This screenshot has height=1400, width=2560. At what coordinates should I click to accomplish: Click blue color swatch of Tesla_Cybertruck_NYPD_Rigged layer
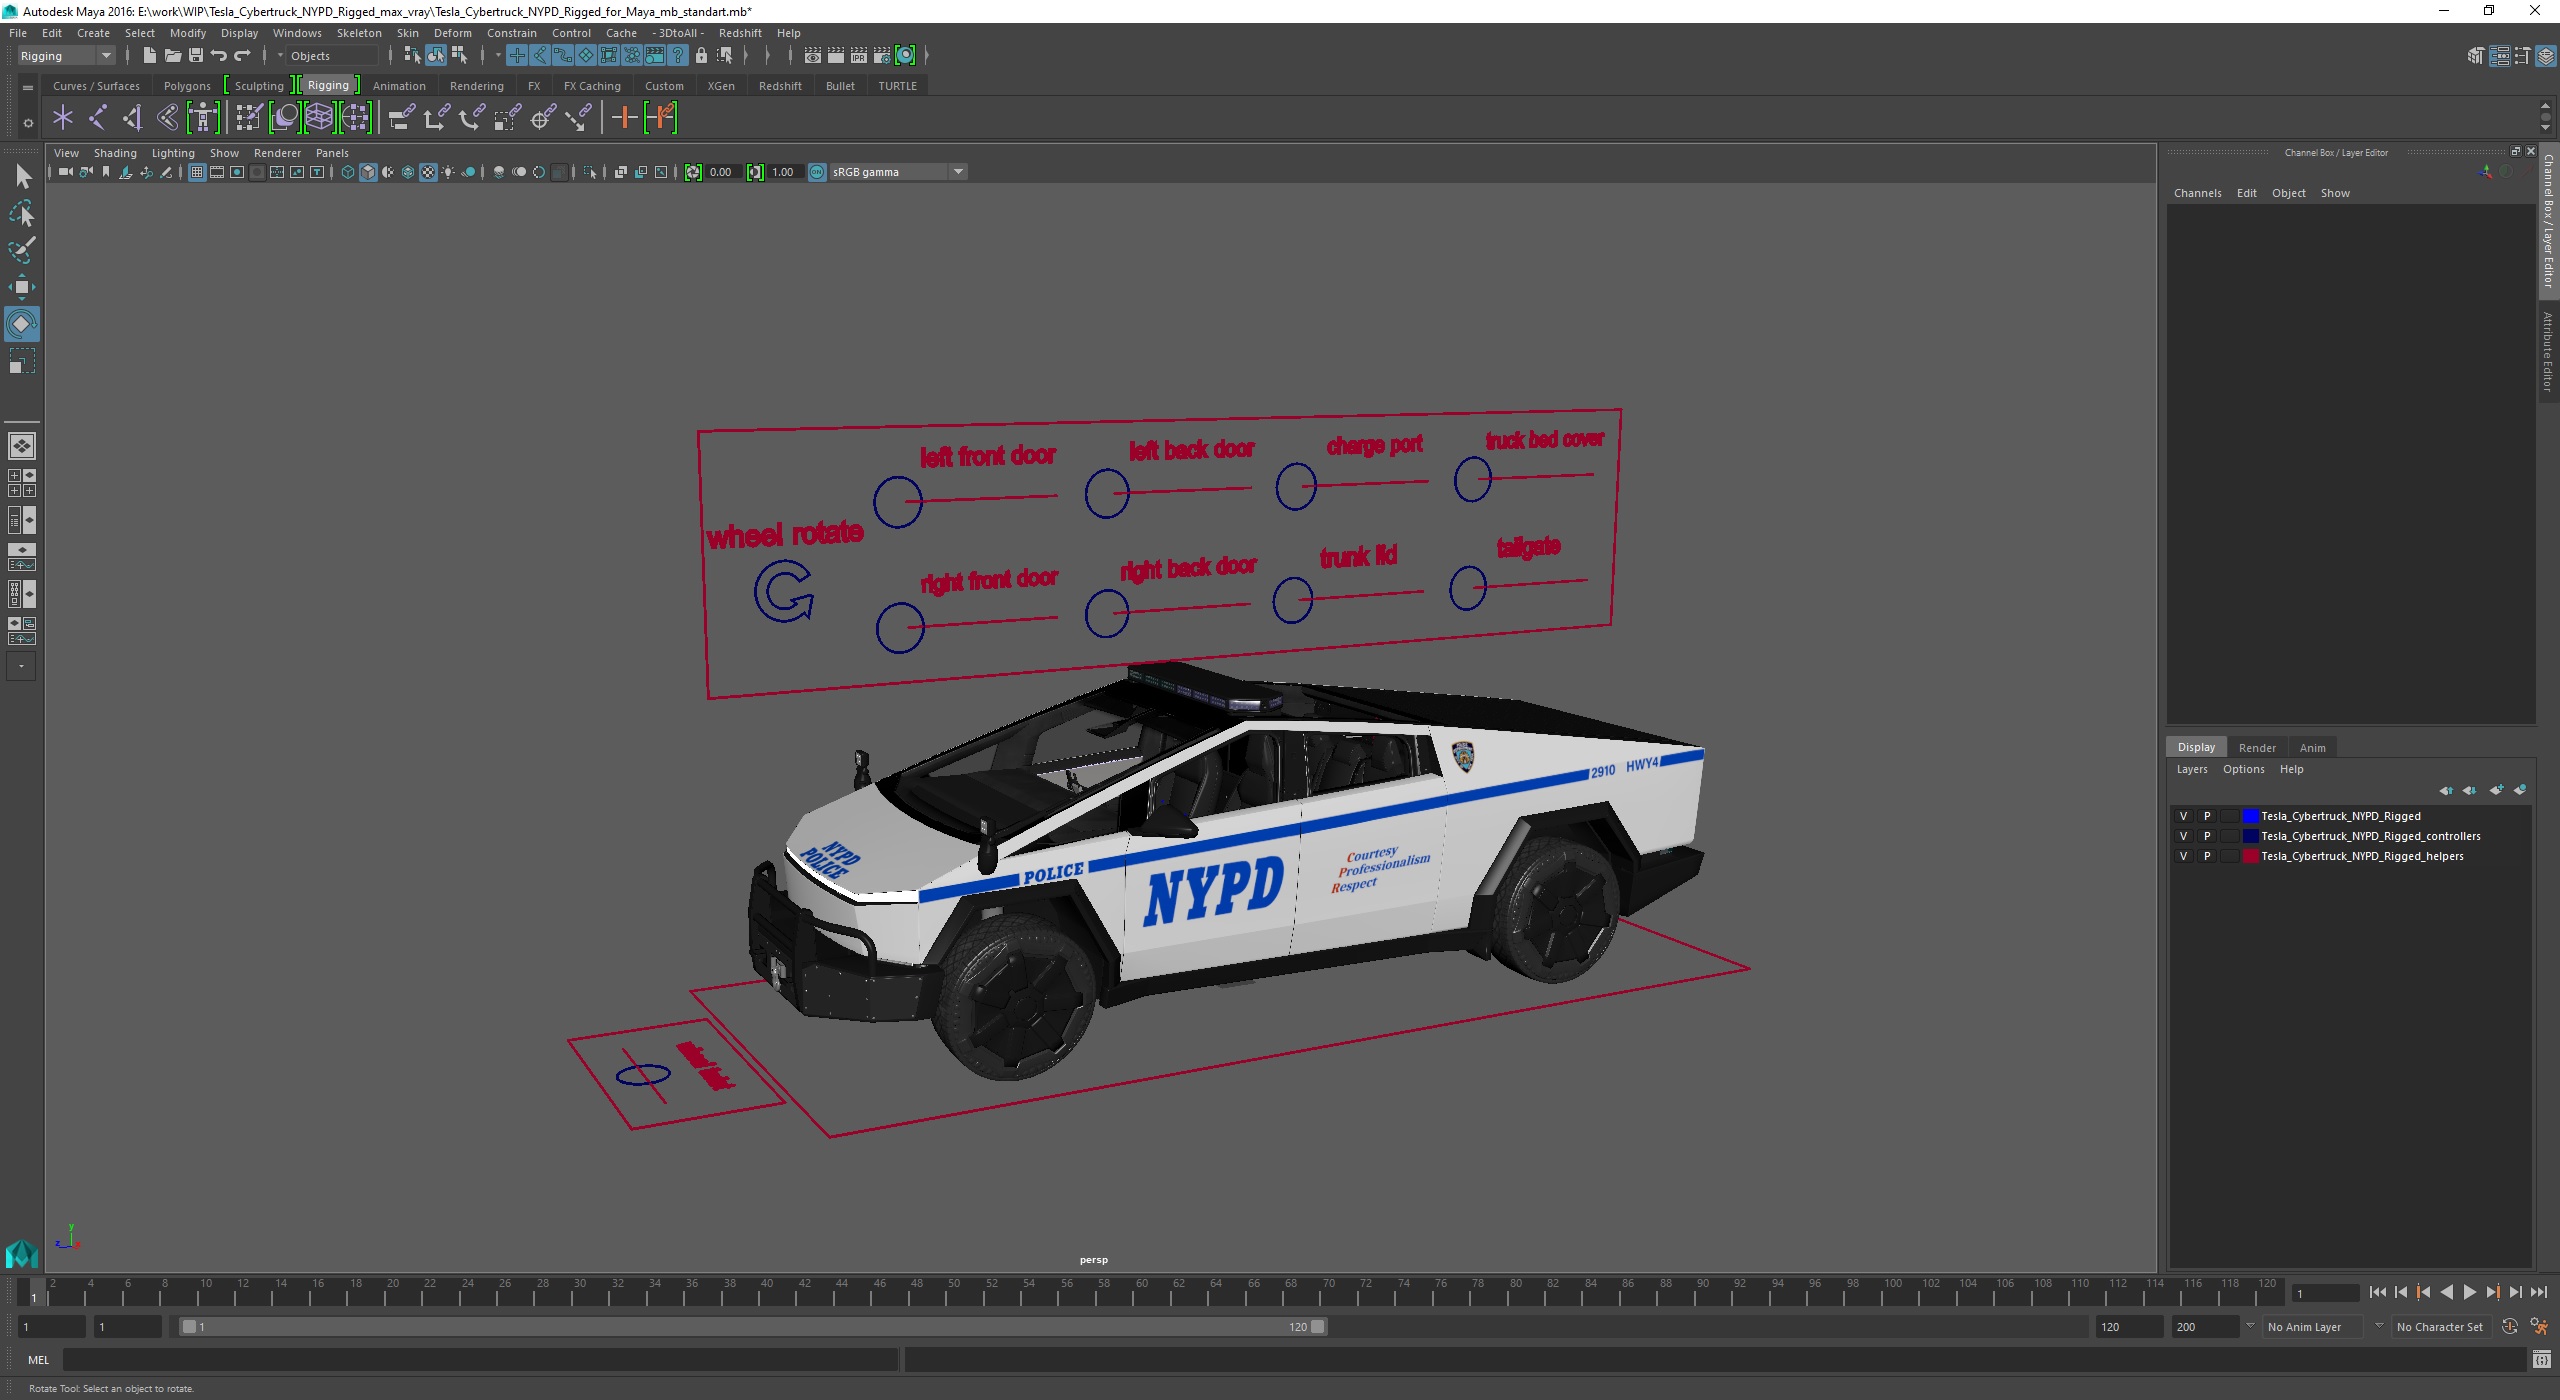[2250, 816]
